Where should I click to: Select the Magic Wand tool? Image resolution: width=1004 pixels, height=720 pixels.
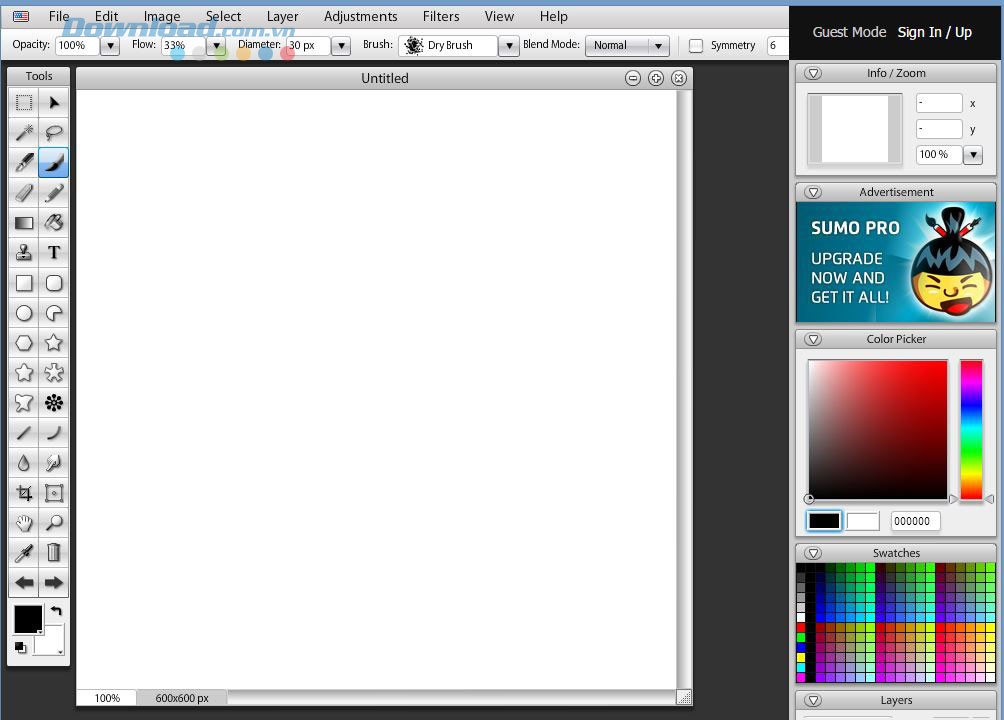tap(24, 132)
